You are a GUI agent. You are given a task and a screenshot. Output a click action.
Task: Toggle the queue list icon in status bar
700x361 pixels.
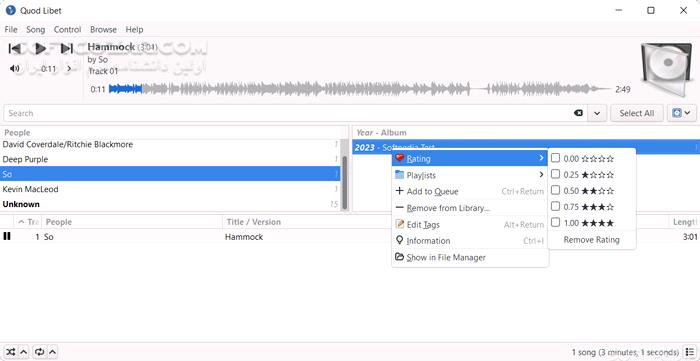[x=689, y=352]
